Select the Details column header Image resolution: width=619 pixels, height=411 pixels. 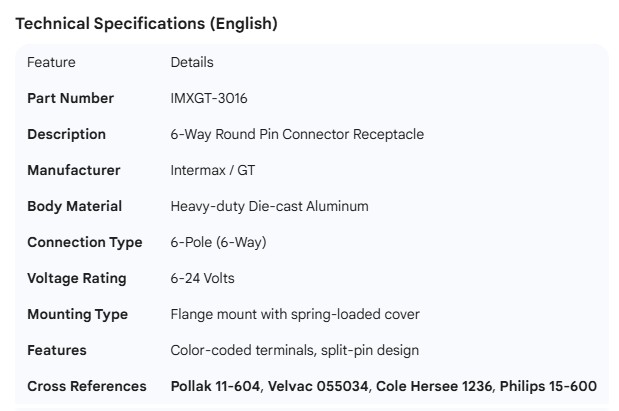click(x=192, y=62)
